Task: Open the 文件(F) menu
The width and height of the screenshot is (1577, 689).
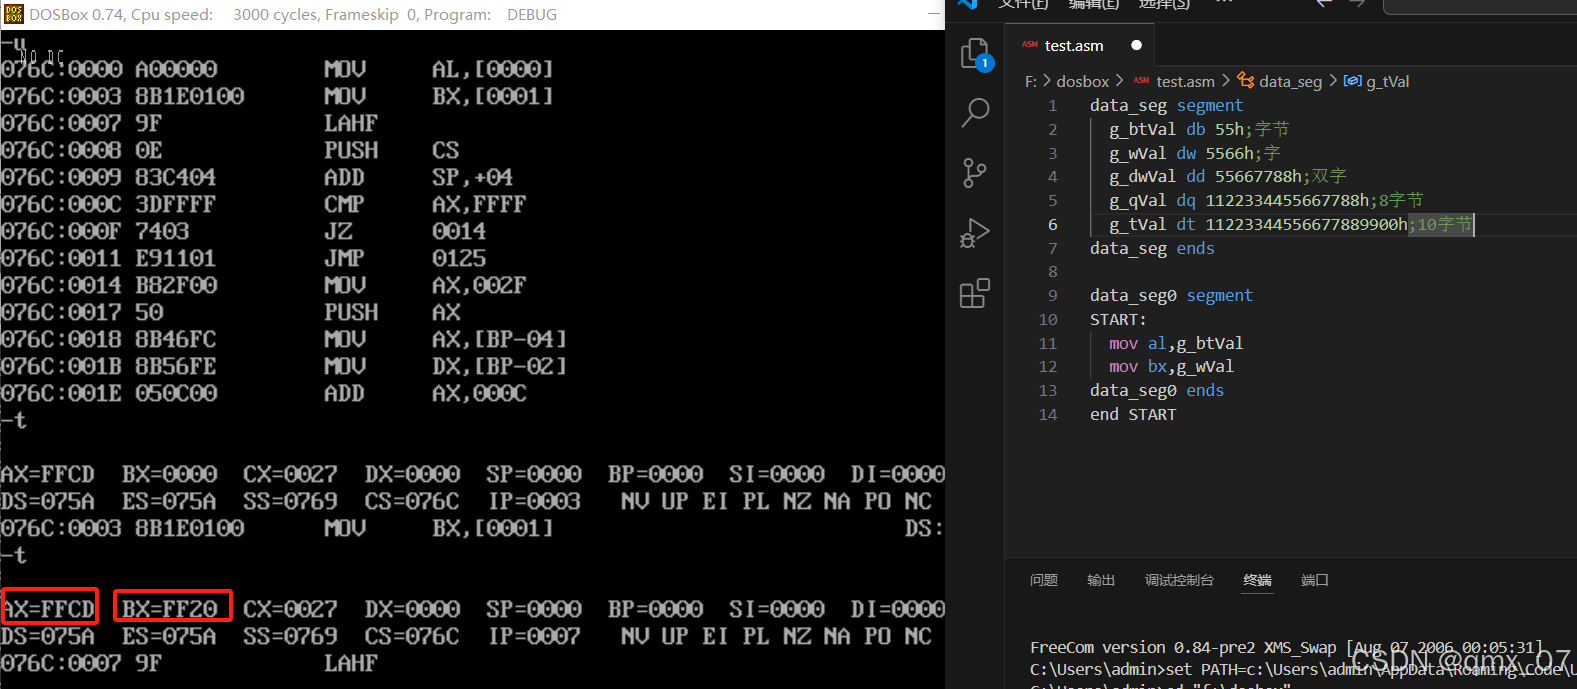Action: click(x=1023, y=4)
